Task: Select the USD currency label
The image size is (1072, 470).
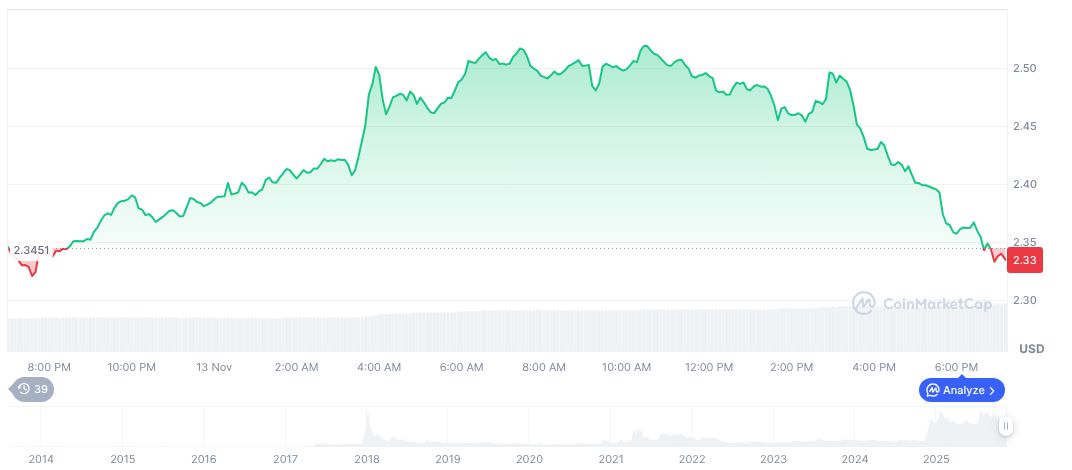Action: (x=1031, y=349)
